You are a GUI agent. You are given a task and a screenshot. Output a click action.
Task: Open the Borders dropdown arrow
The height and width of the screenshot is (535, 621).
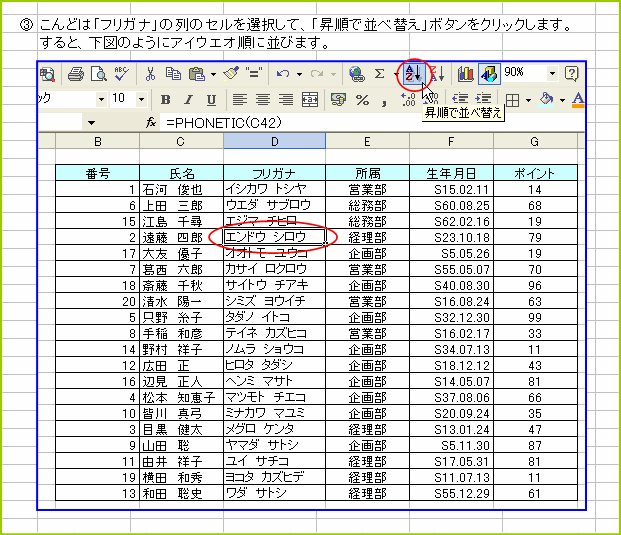pyautogui.click(x=528, y=100)
